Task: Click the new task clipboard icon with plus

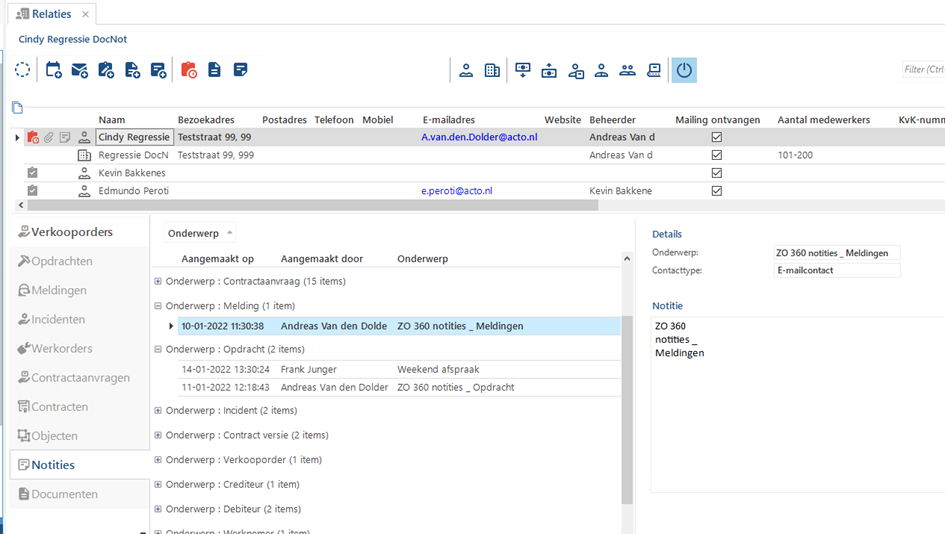Action: 106,70
